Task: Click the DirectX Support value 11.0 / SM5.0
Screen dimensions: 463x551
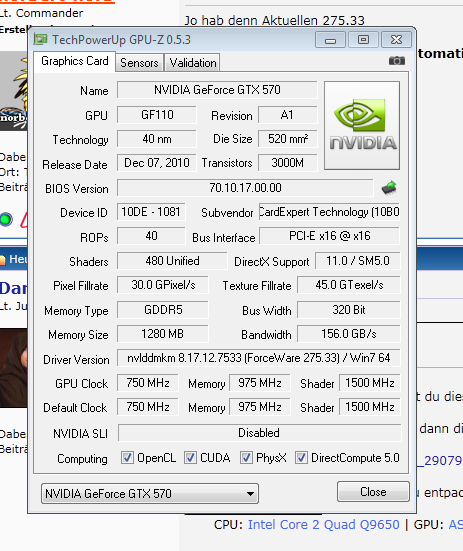Action: [358, 261]
